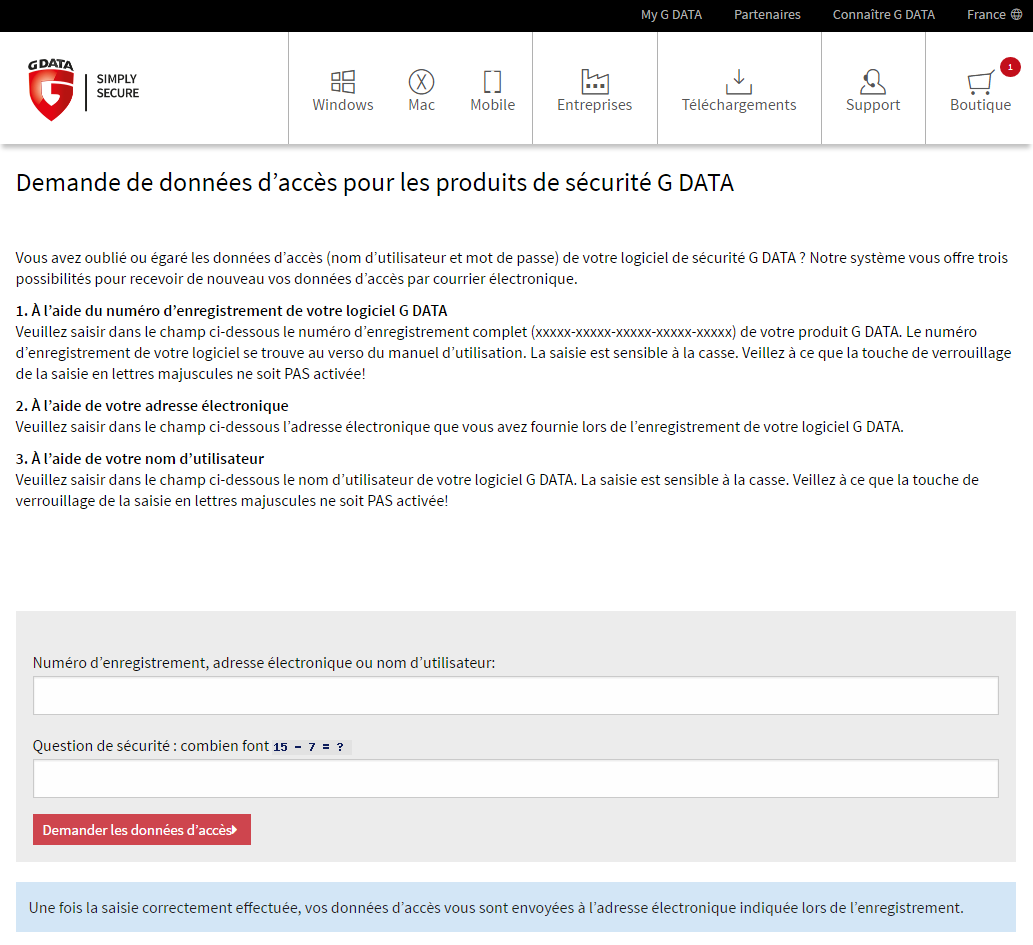
Task: Open the Partenaires menu link
Action: pyautogui.click(x=768, y=14)
